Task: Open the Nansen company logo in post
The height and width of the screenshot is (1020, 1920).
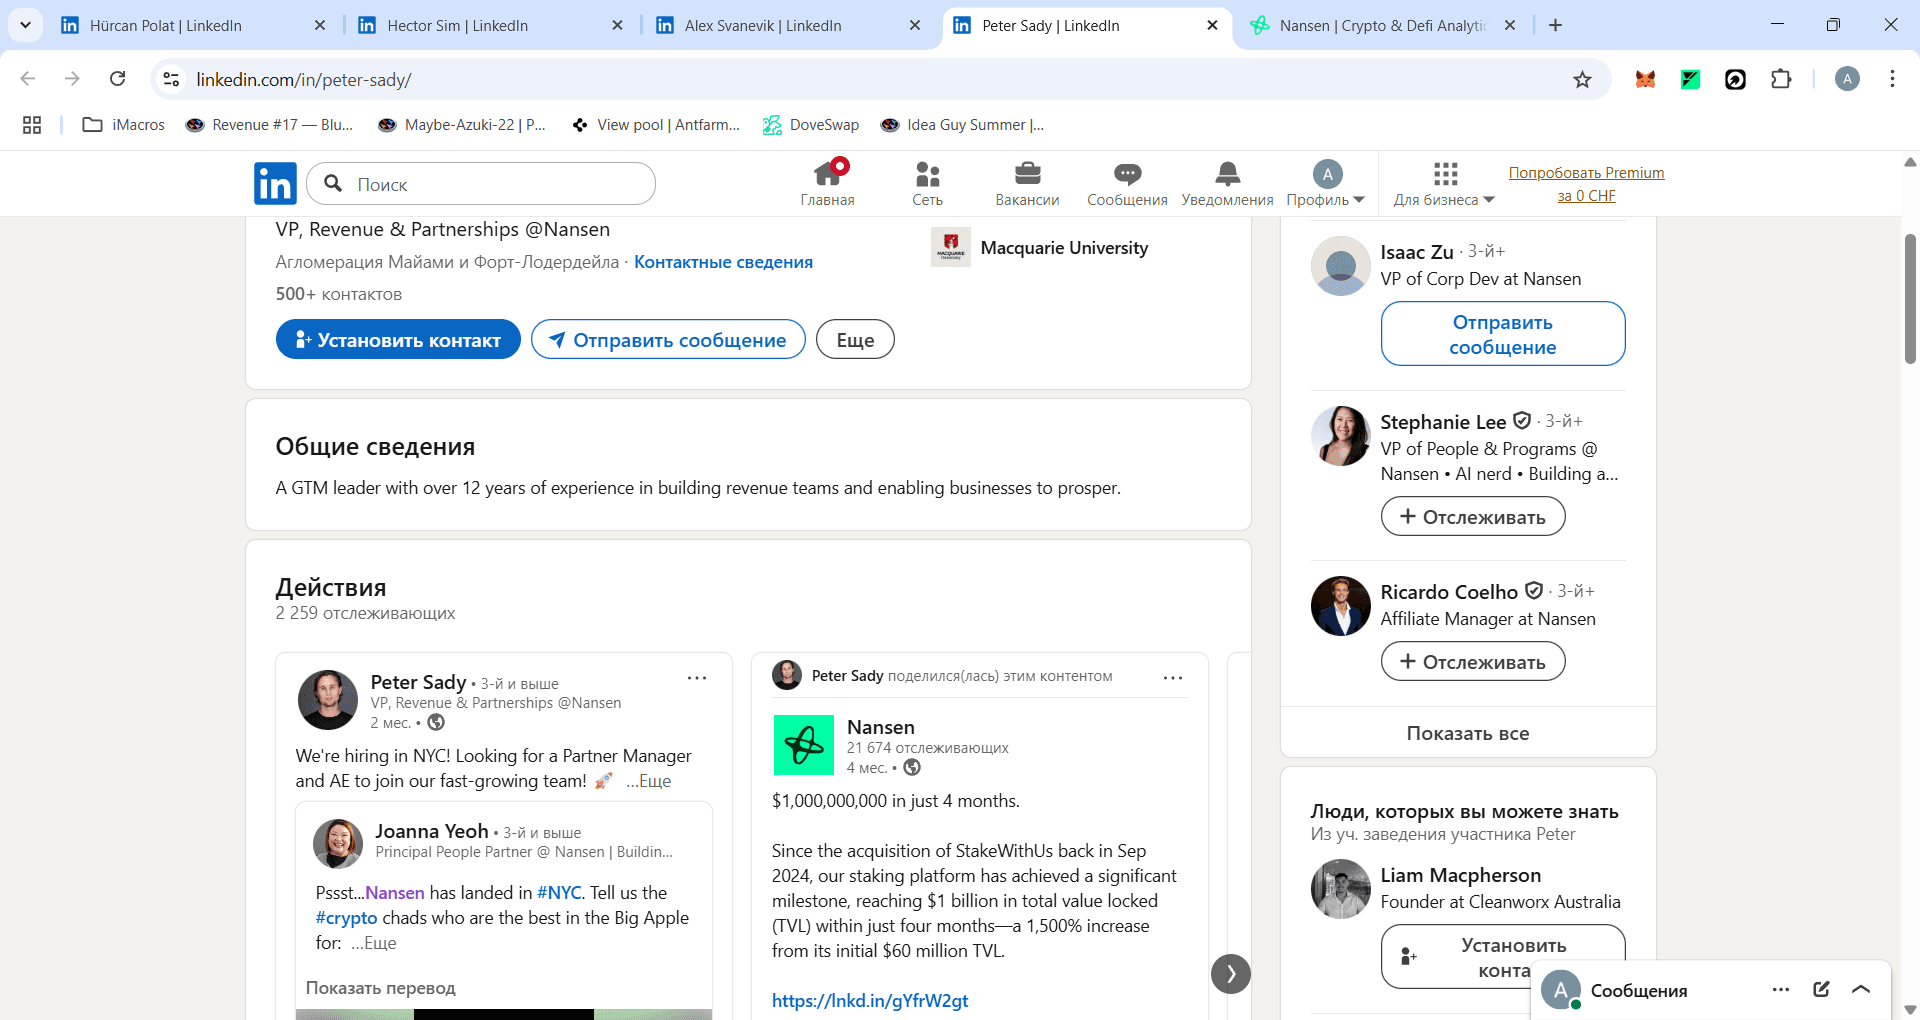Action: (x=804, y=745)
